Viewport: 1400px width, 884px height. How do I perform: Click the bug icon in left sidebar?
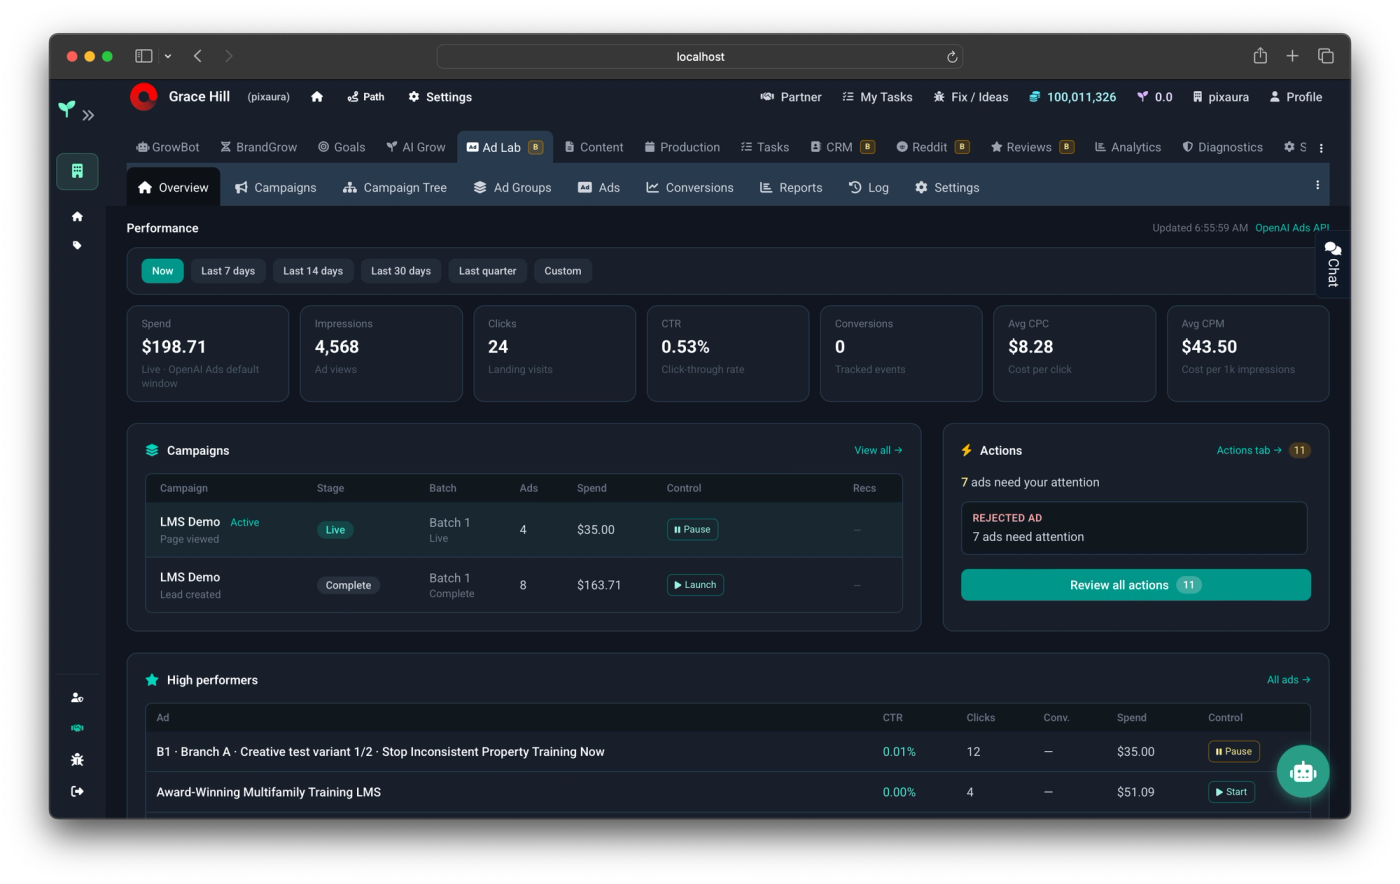click(77, 760)
